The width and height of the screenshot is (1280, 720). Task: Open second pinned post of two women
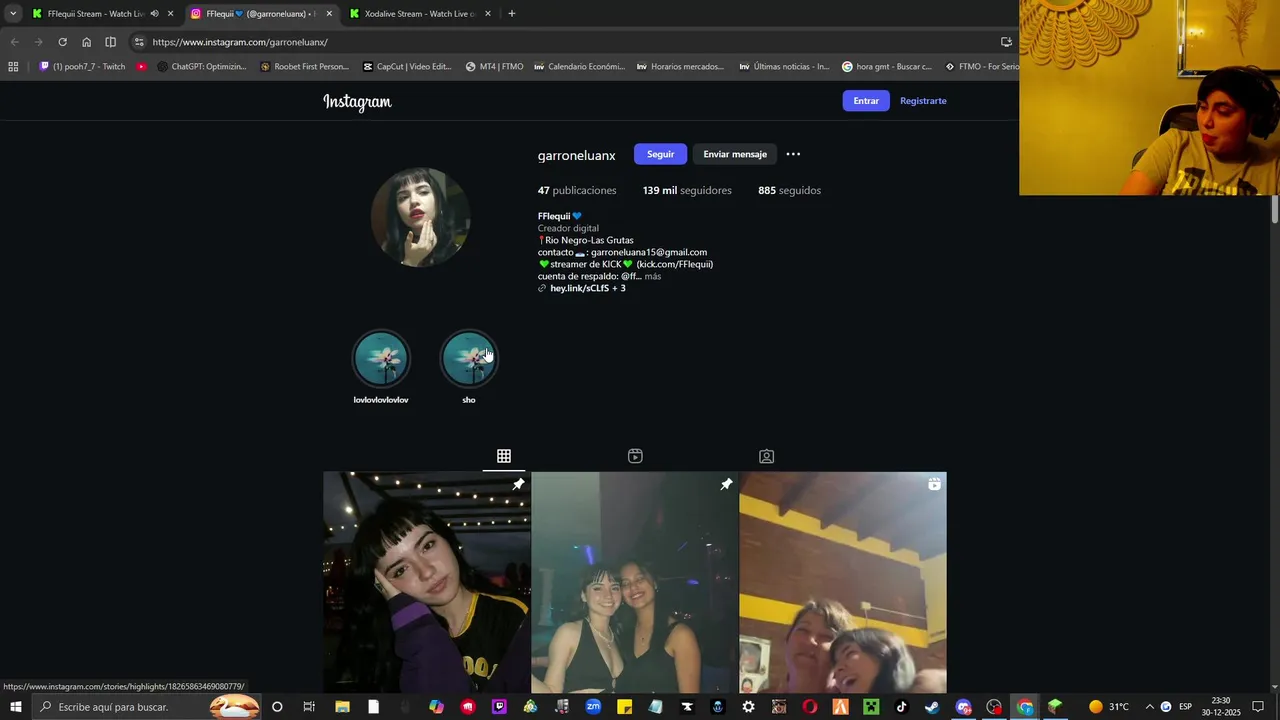[635, 582]
